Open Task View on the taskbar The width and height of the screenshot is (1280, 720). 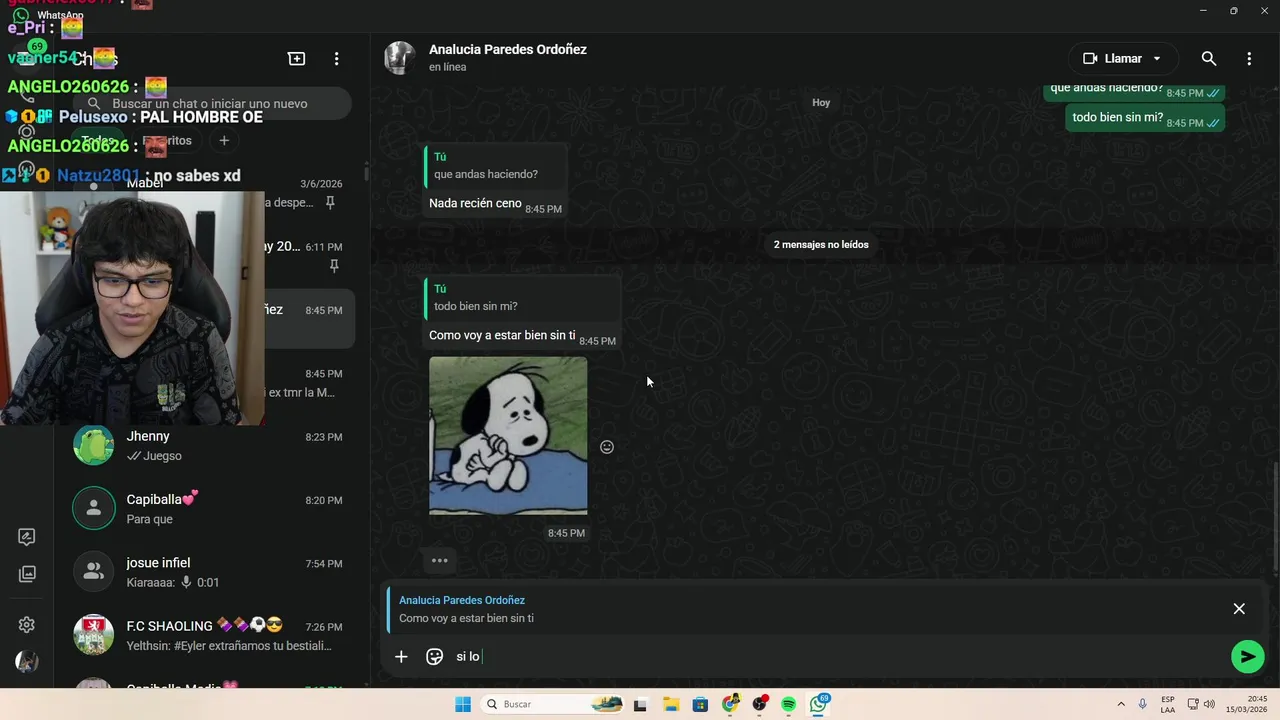click(640, 705)
